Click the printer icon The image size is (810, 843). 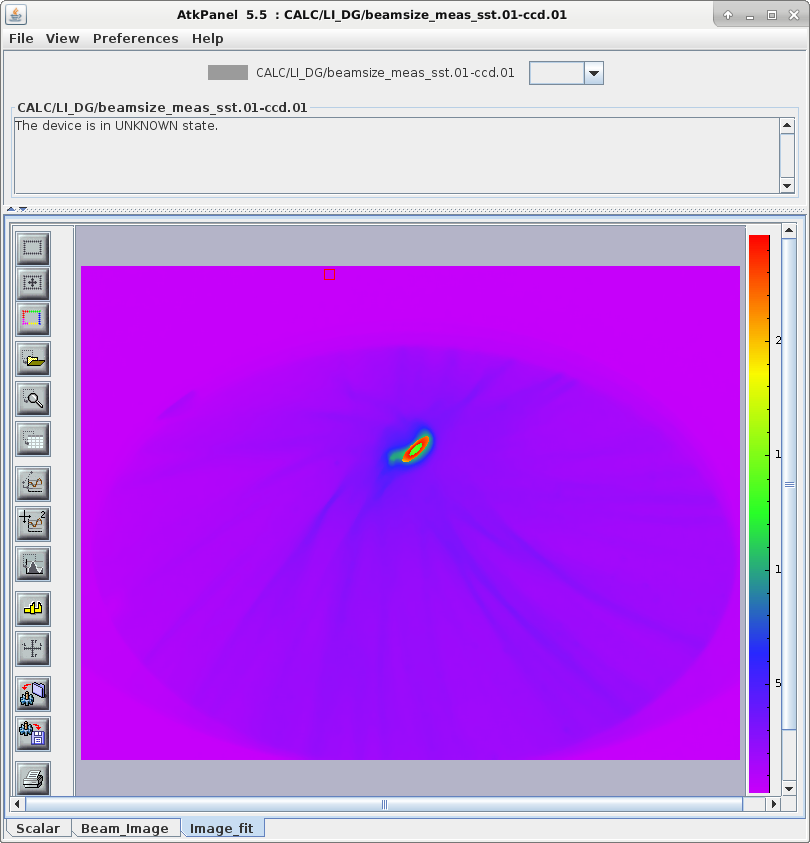coord(33,777)
